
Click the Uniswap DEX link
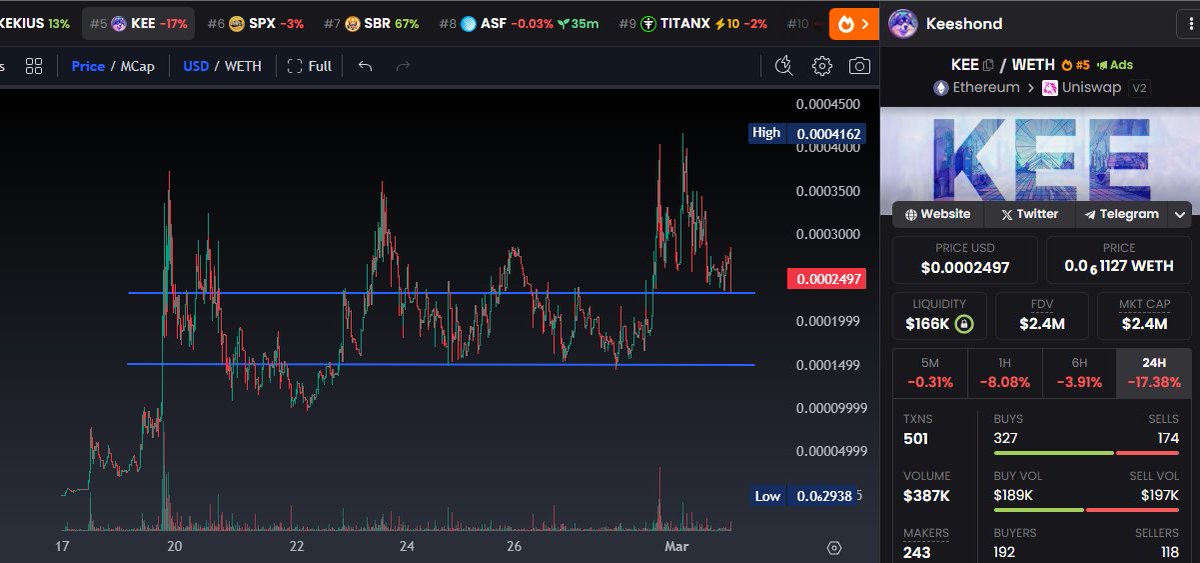coord(1082,88)
